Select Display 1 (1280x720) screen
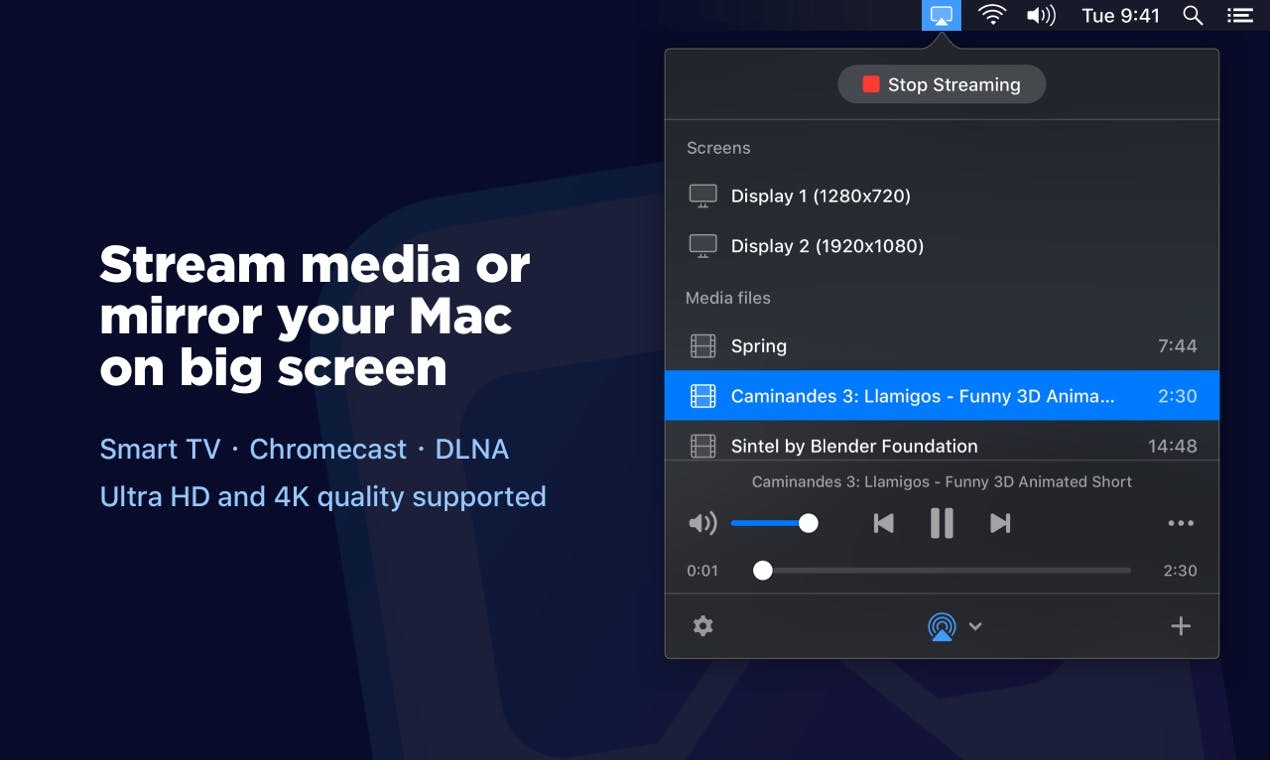This screenshot has height=760, width=1270. coord(942,196)
